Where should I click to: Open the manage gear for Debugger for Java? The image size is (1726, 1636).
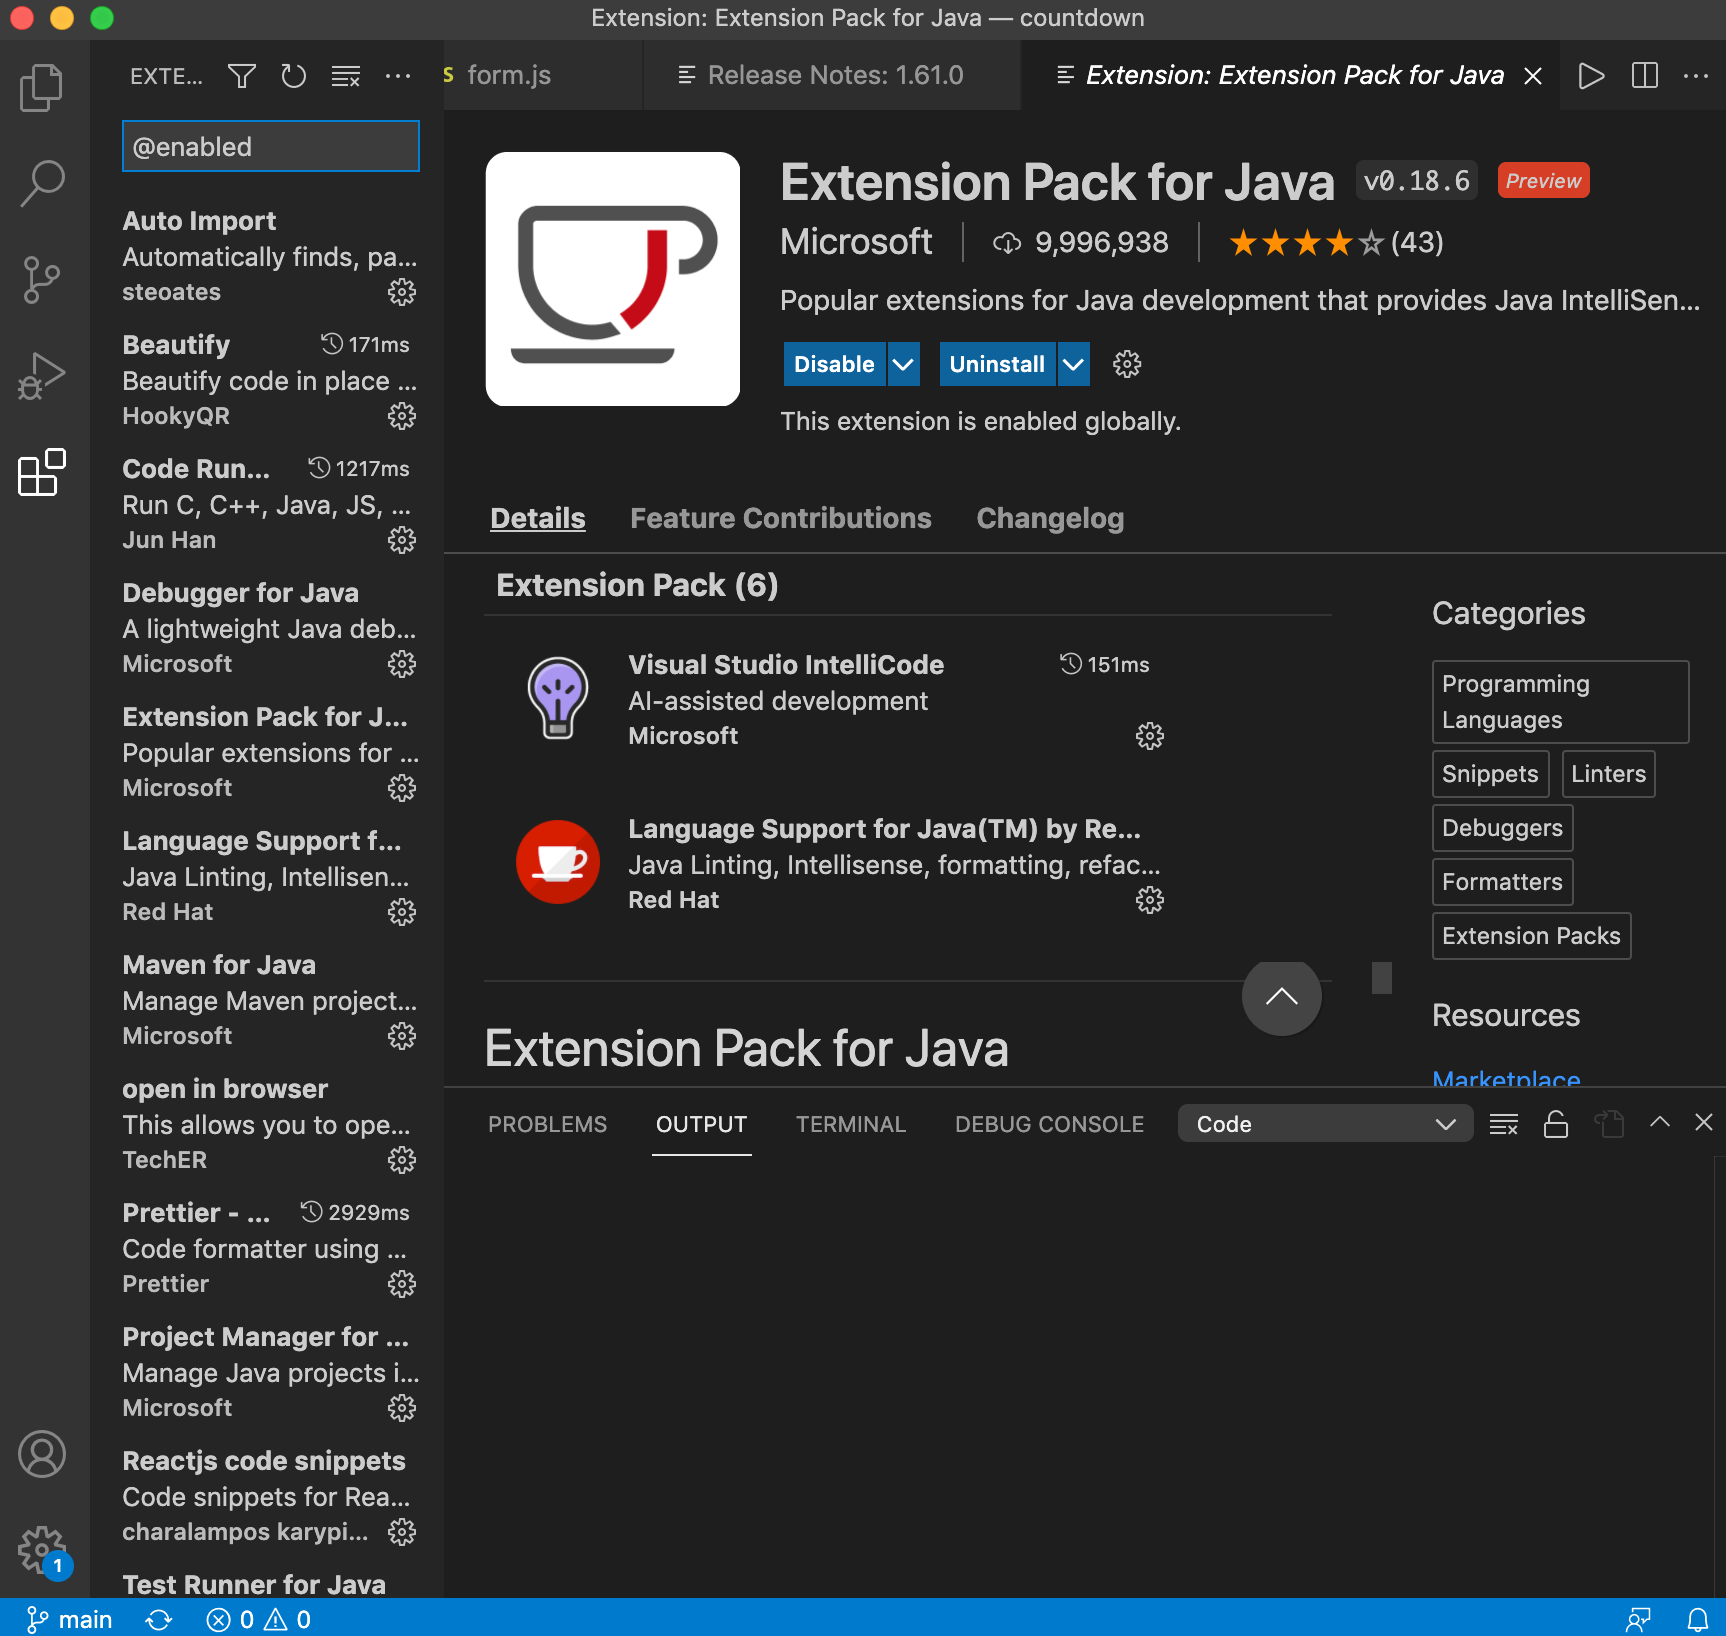click(402, 664)
